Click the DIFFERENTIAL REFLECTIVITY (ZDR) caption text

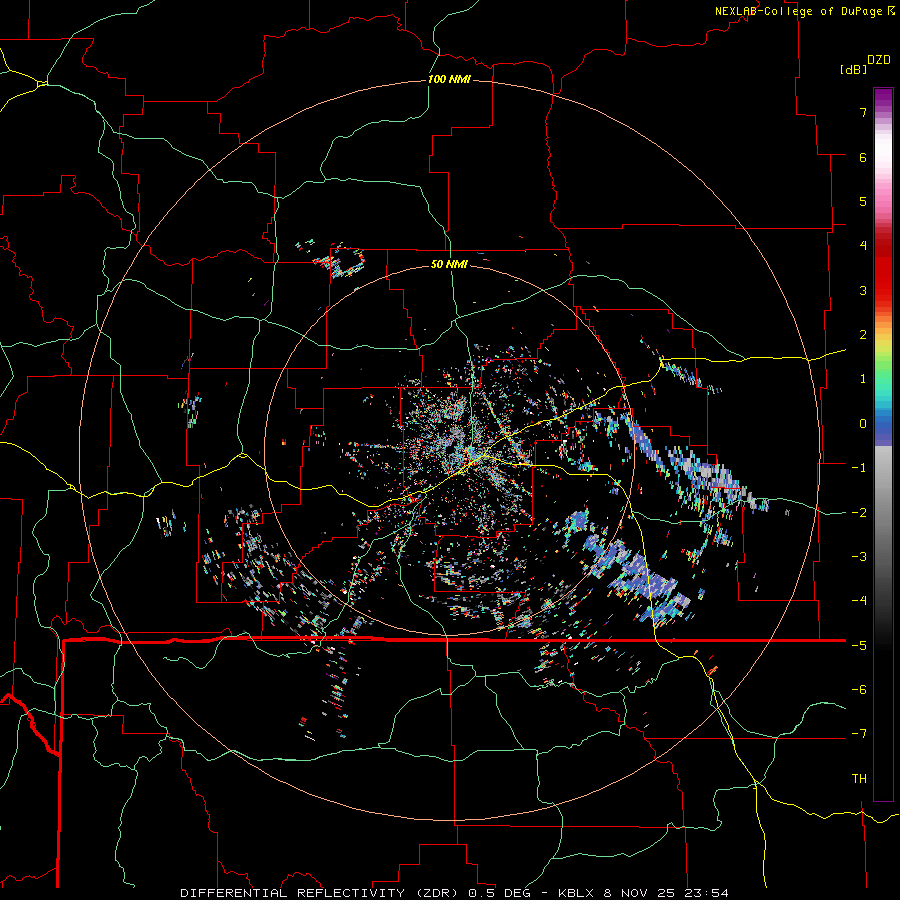click(x=321, y=893)
